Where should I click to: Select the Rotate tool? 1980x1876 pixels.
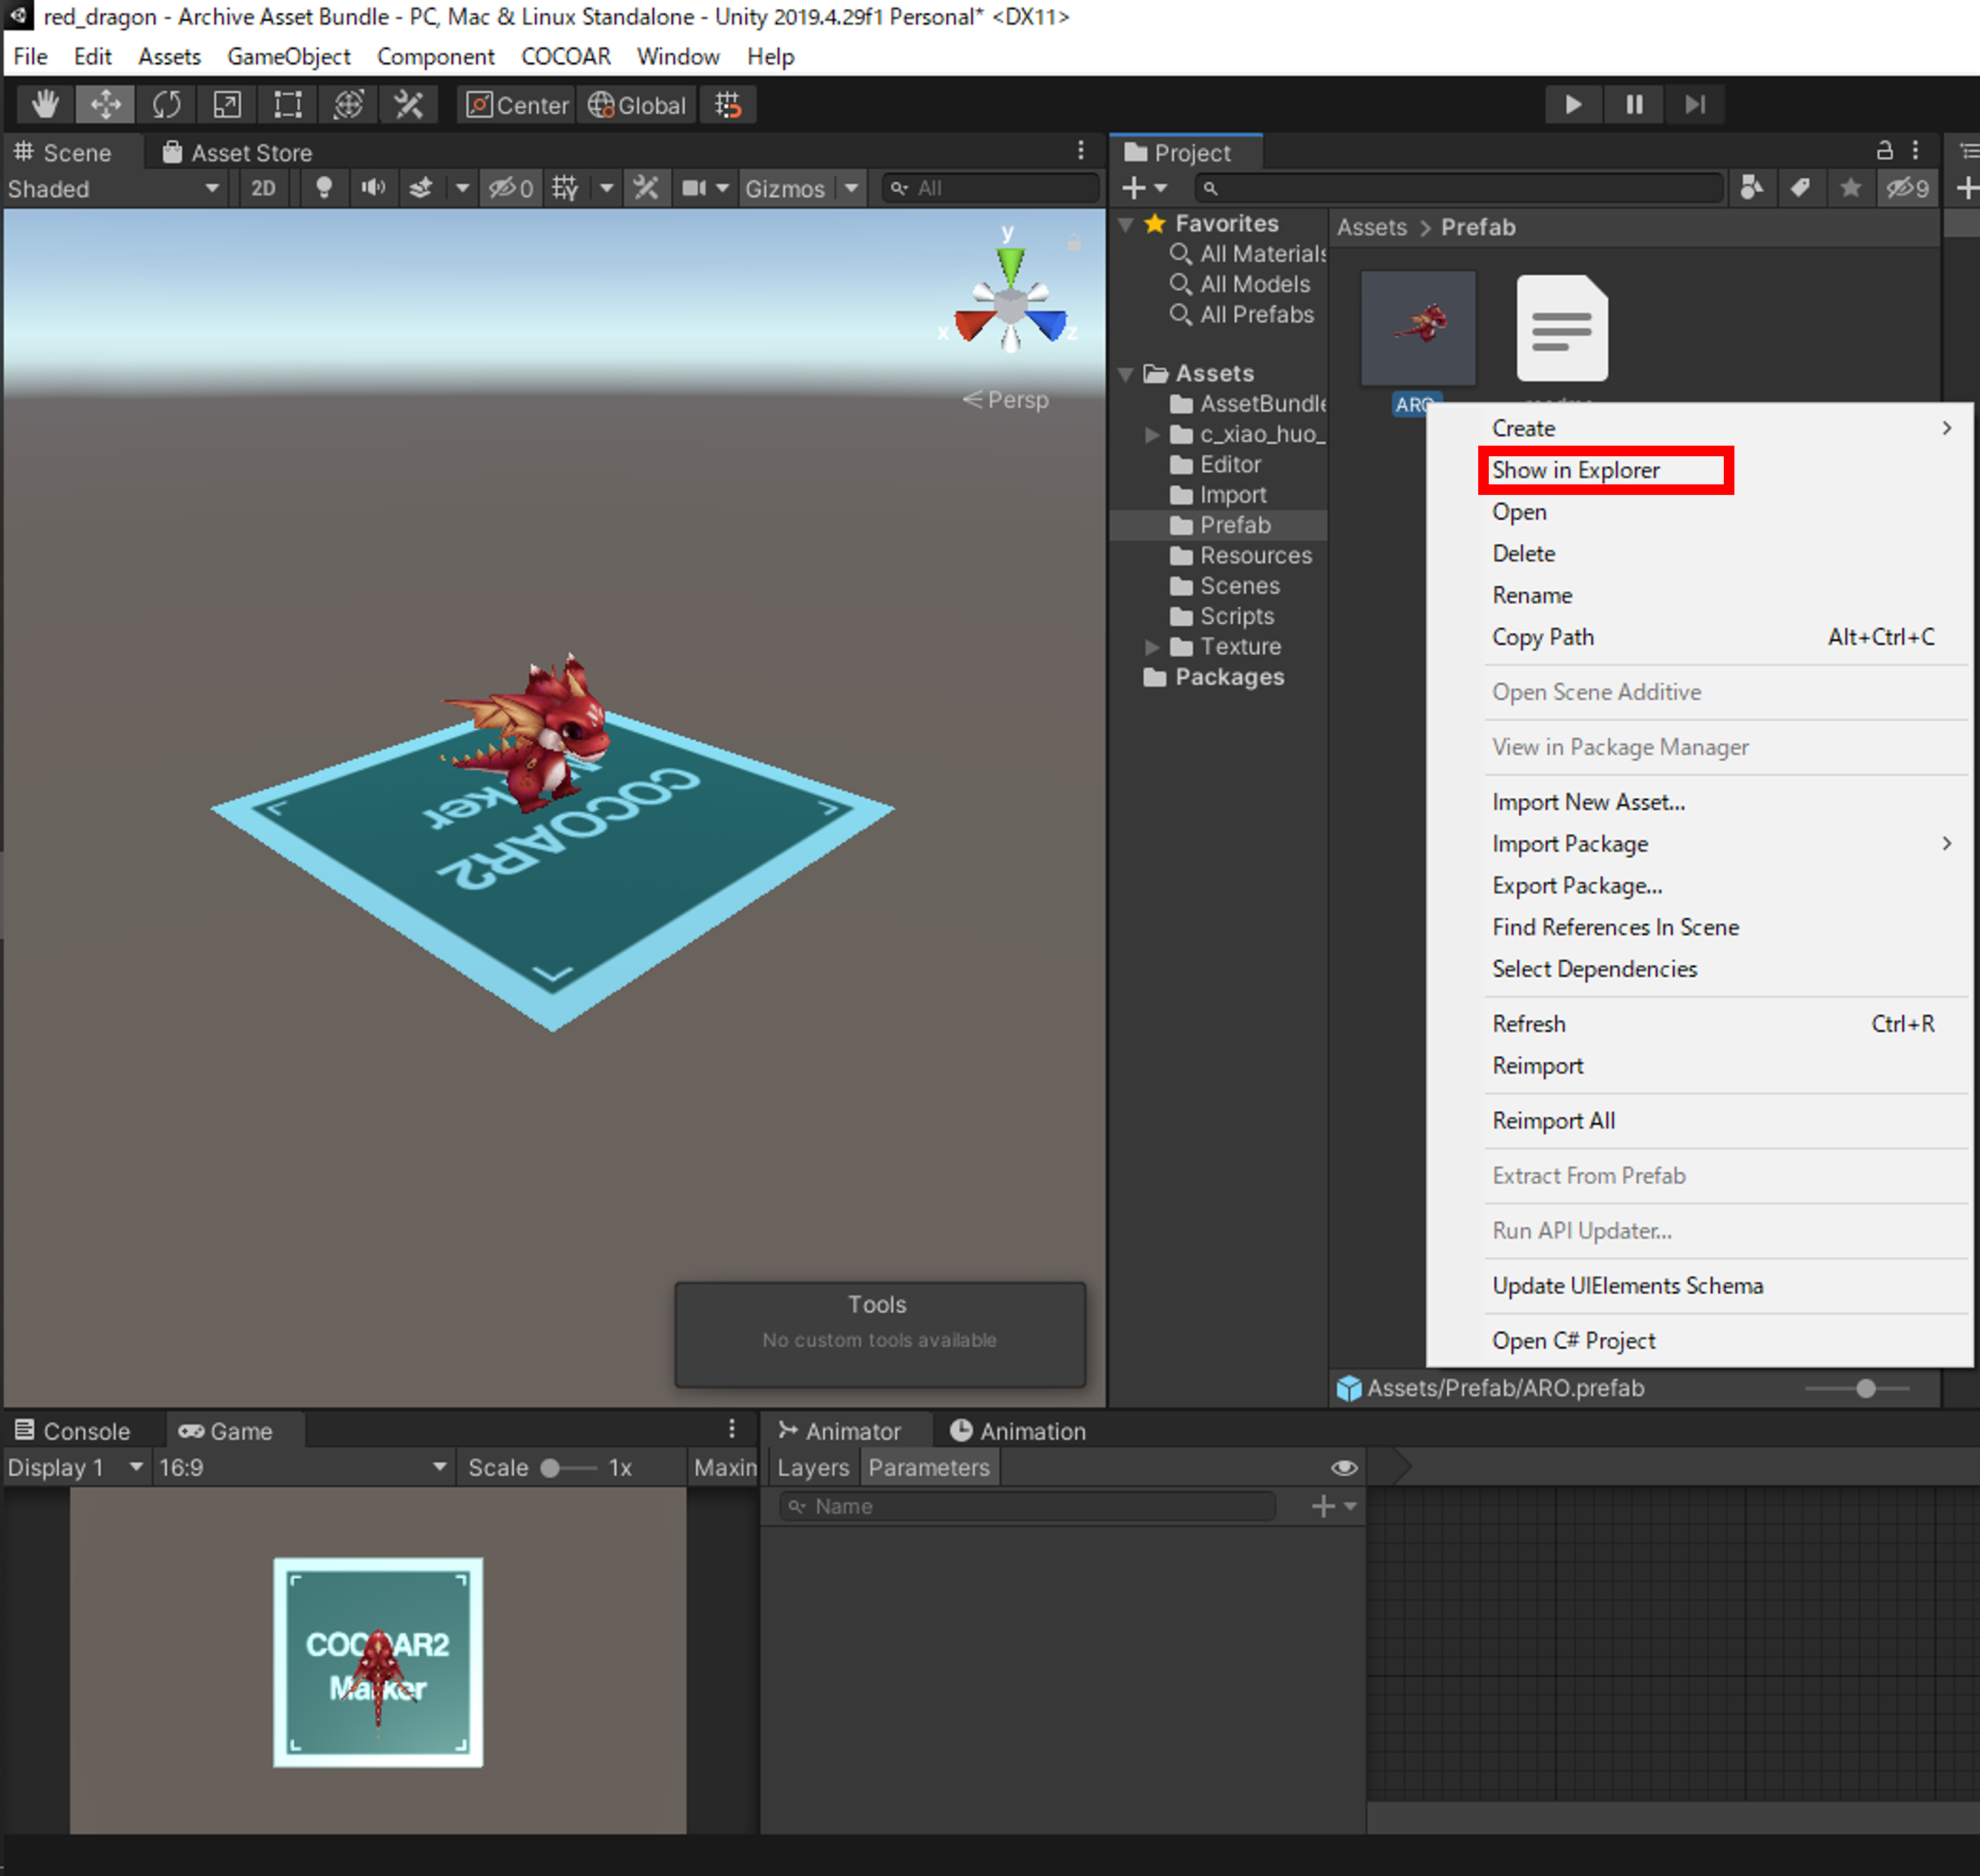(167, 105)
